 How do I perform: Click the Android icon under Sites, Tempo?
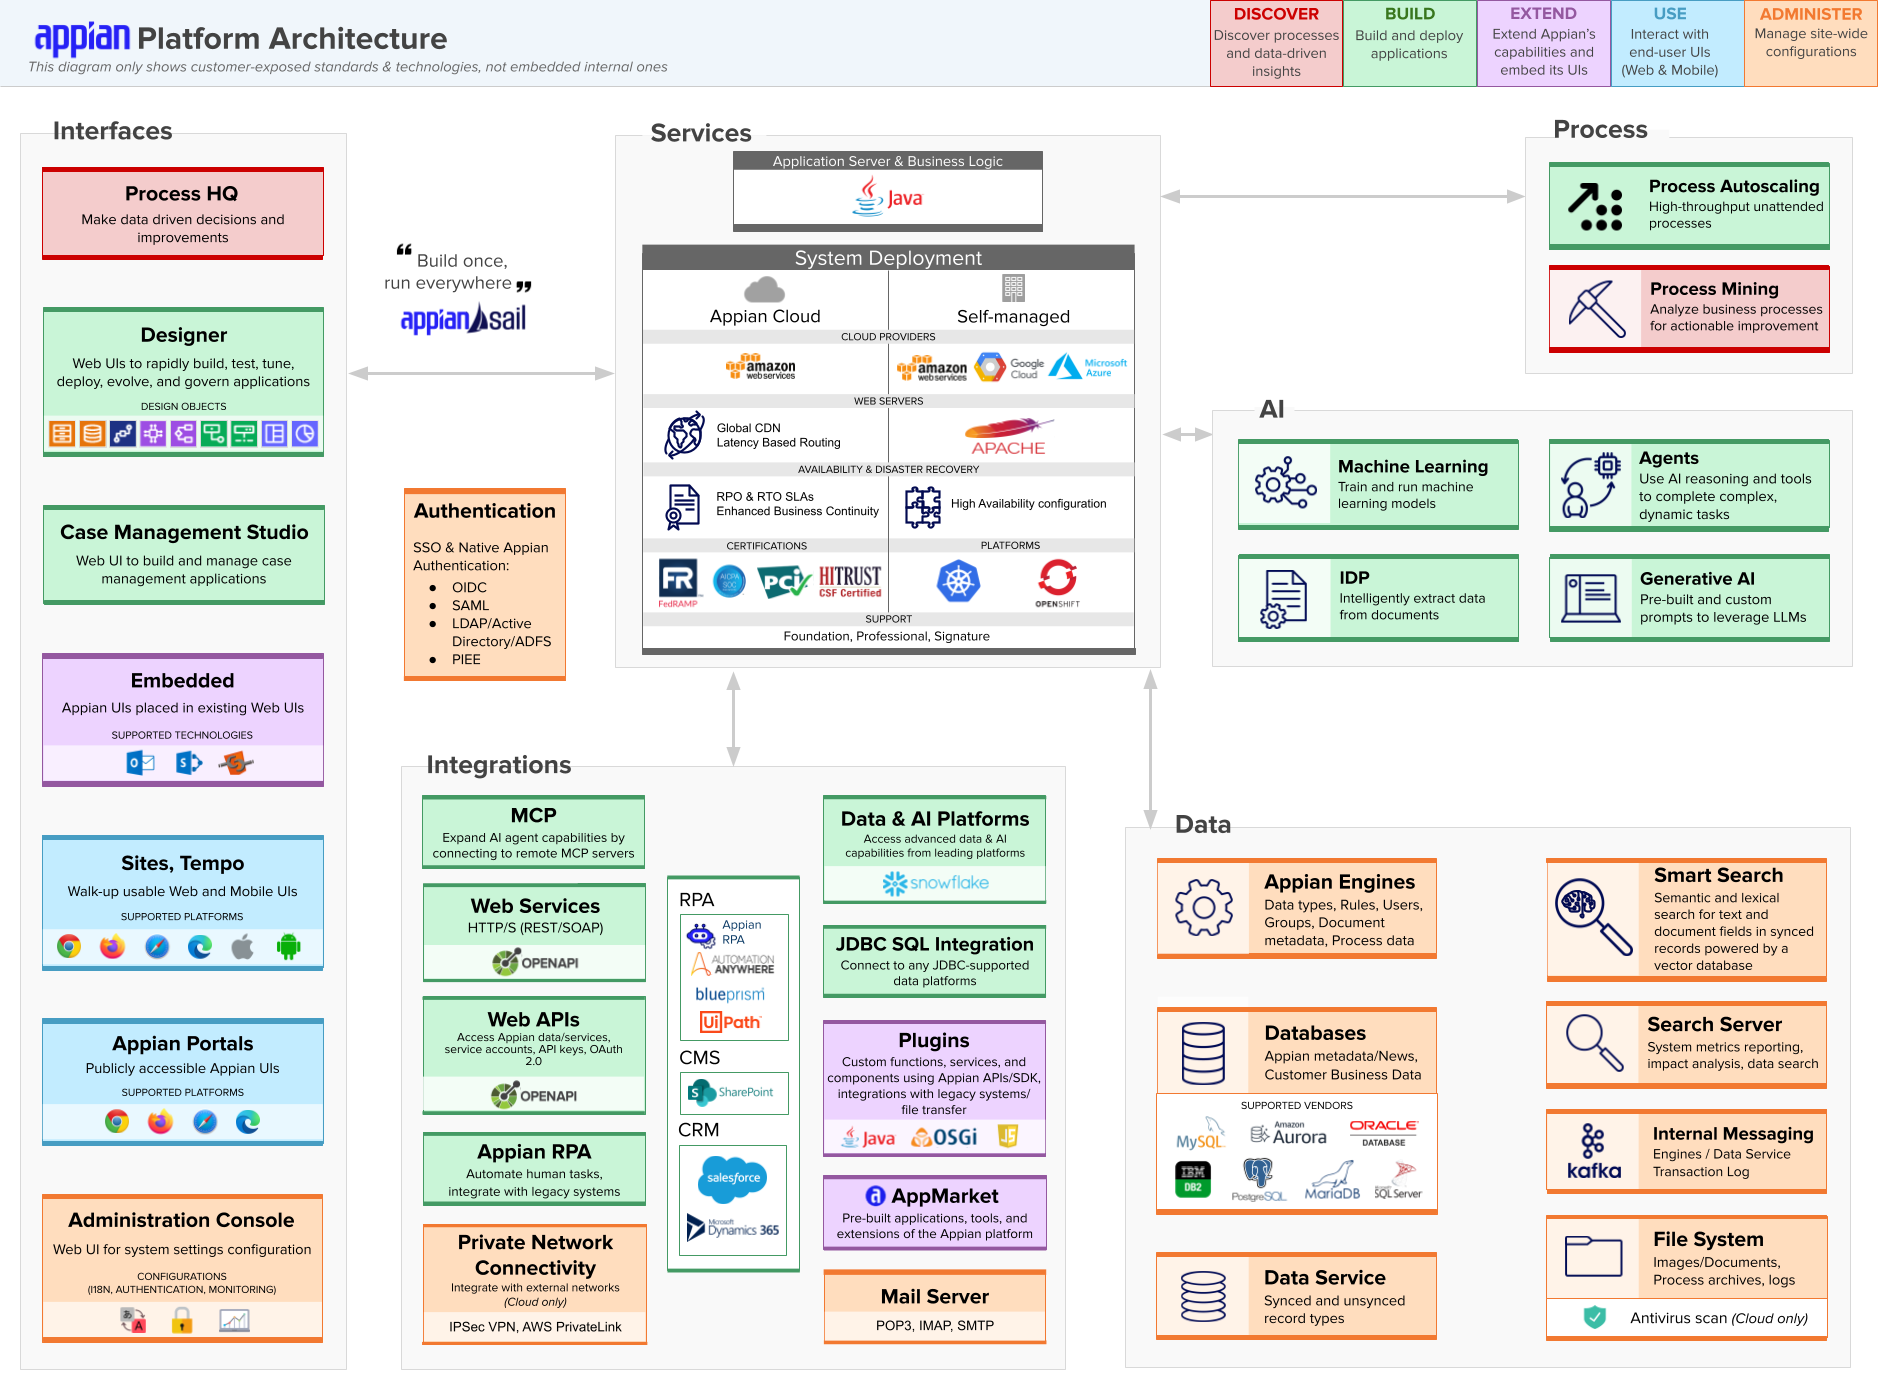click(288, 946)
